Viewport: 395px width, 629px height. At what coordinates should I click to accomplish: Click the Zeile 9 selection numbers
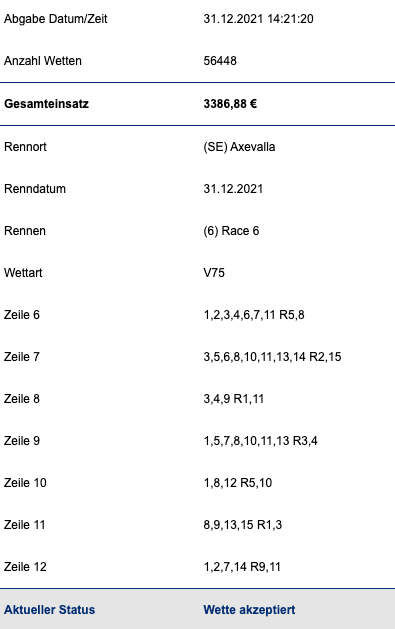[260, 441]
